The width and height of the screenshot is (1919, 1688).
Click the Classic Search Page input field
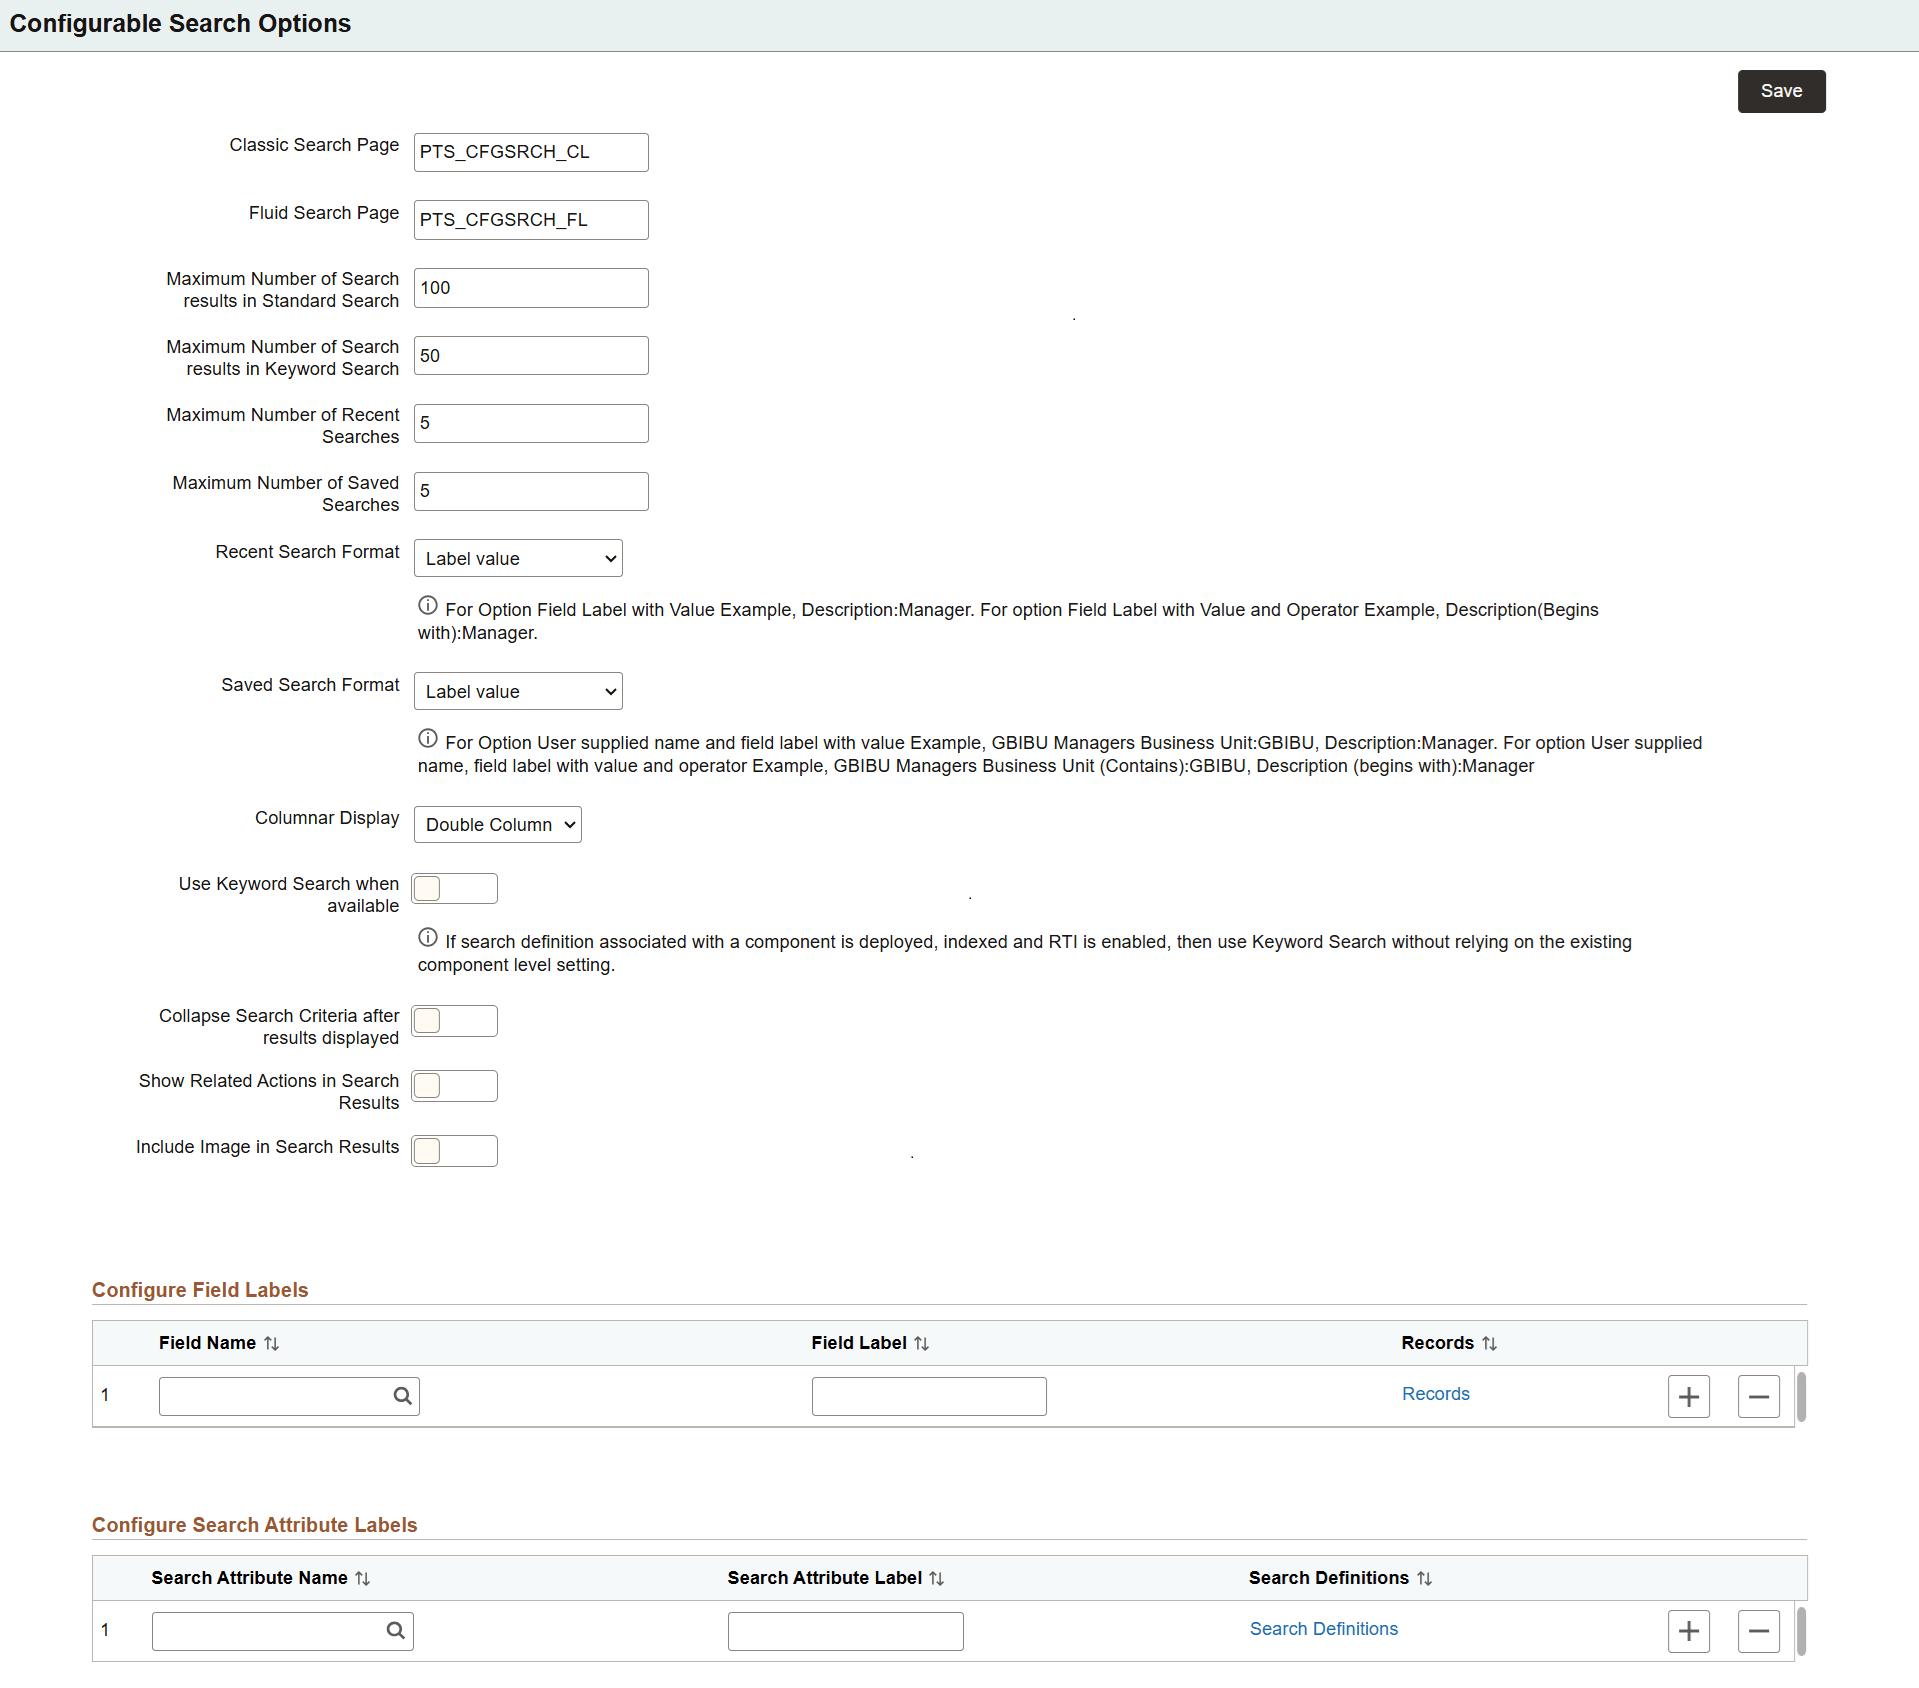tap(530, 152)
